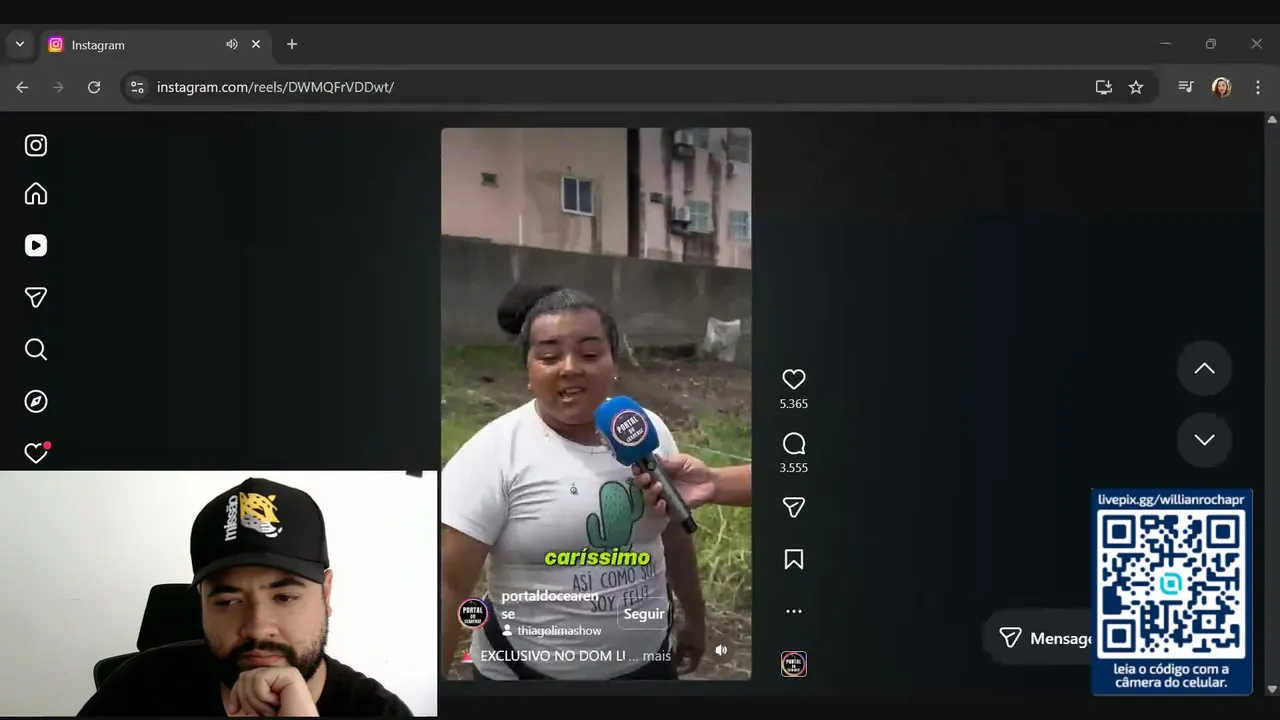Open portaldocearense profile name
This screenshot has height=720, width=1280.
[x=550, y=605]
